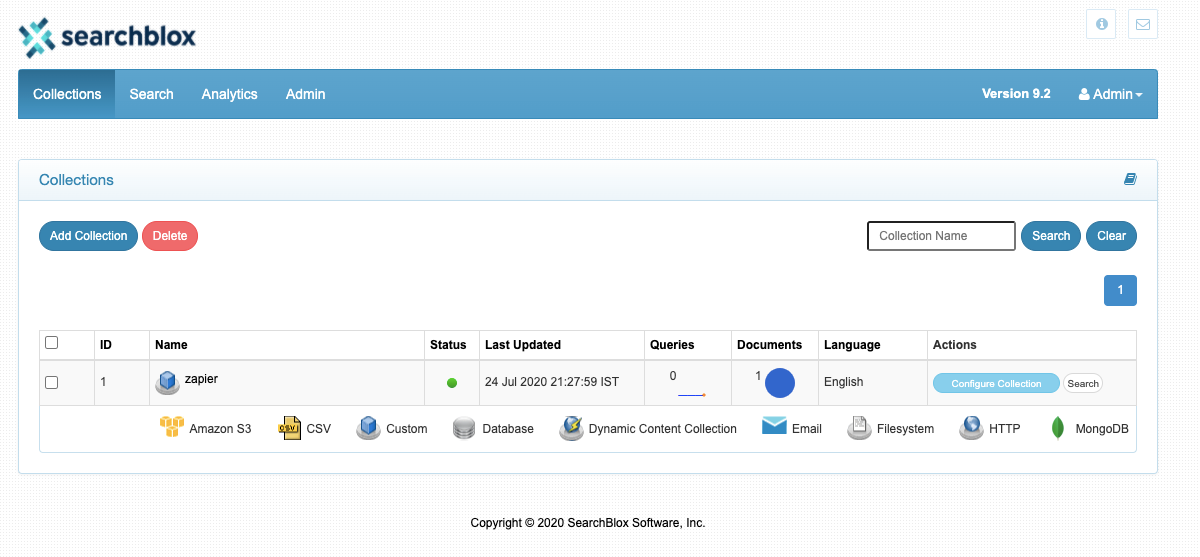Click the zapier collection cube icon

(x=167, y=382)
